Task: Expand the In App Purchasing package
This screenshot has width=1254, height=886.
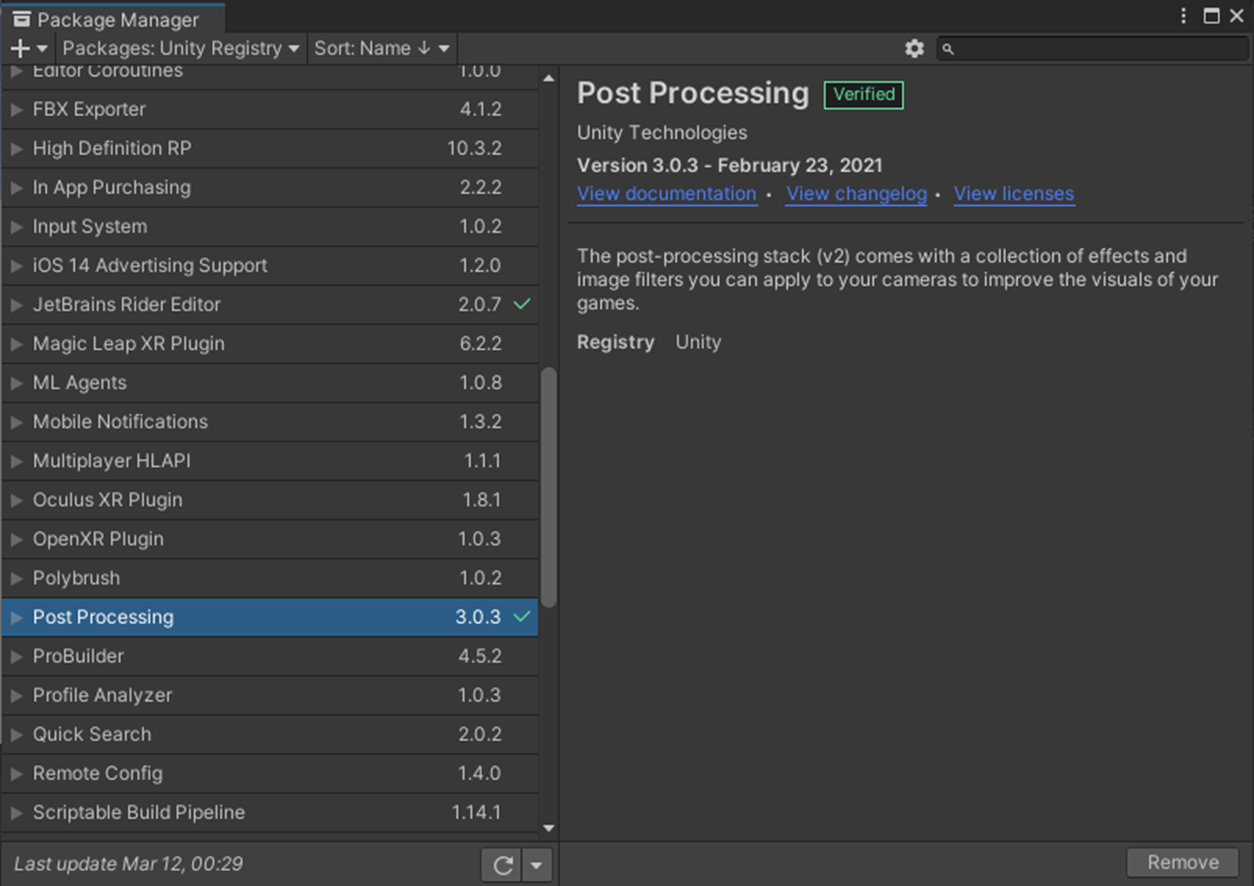Action: pos(16,187)
